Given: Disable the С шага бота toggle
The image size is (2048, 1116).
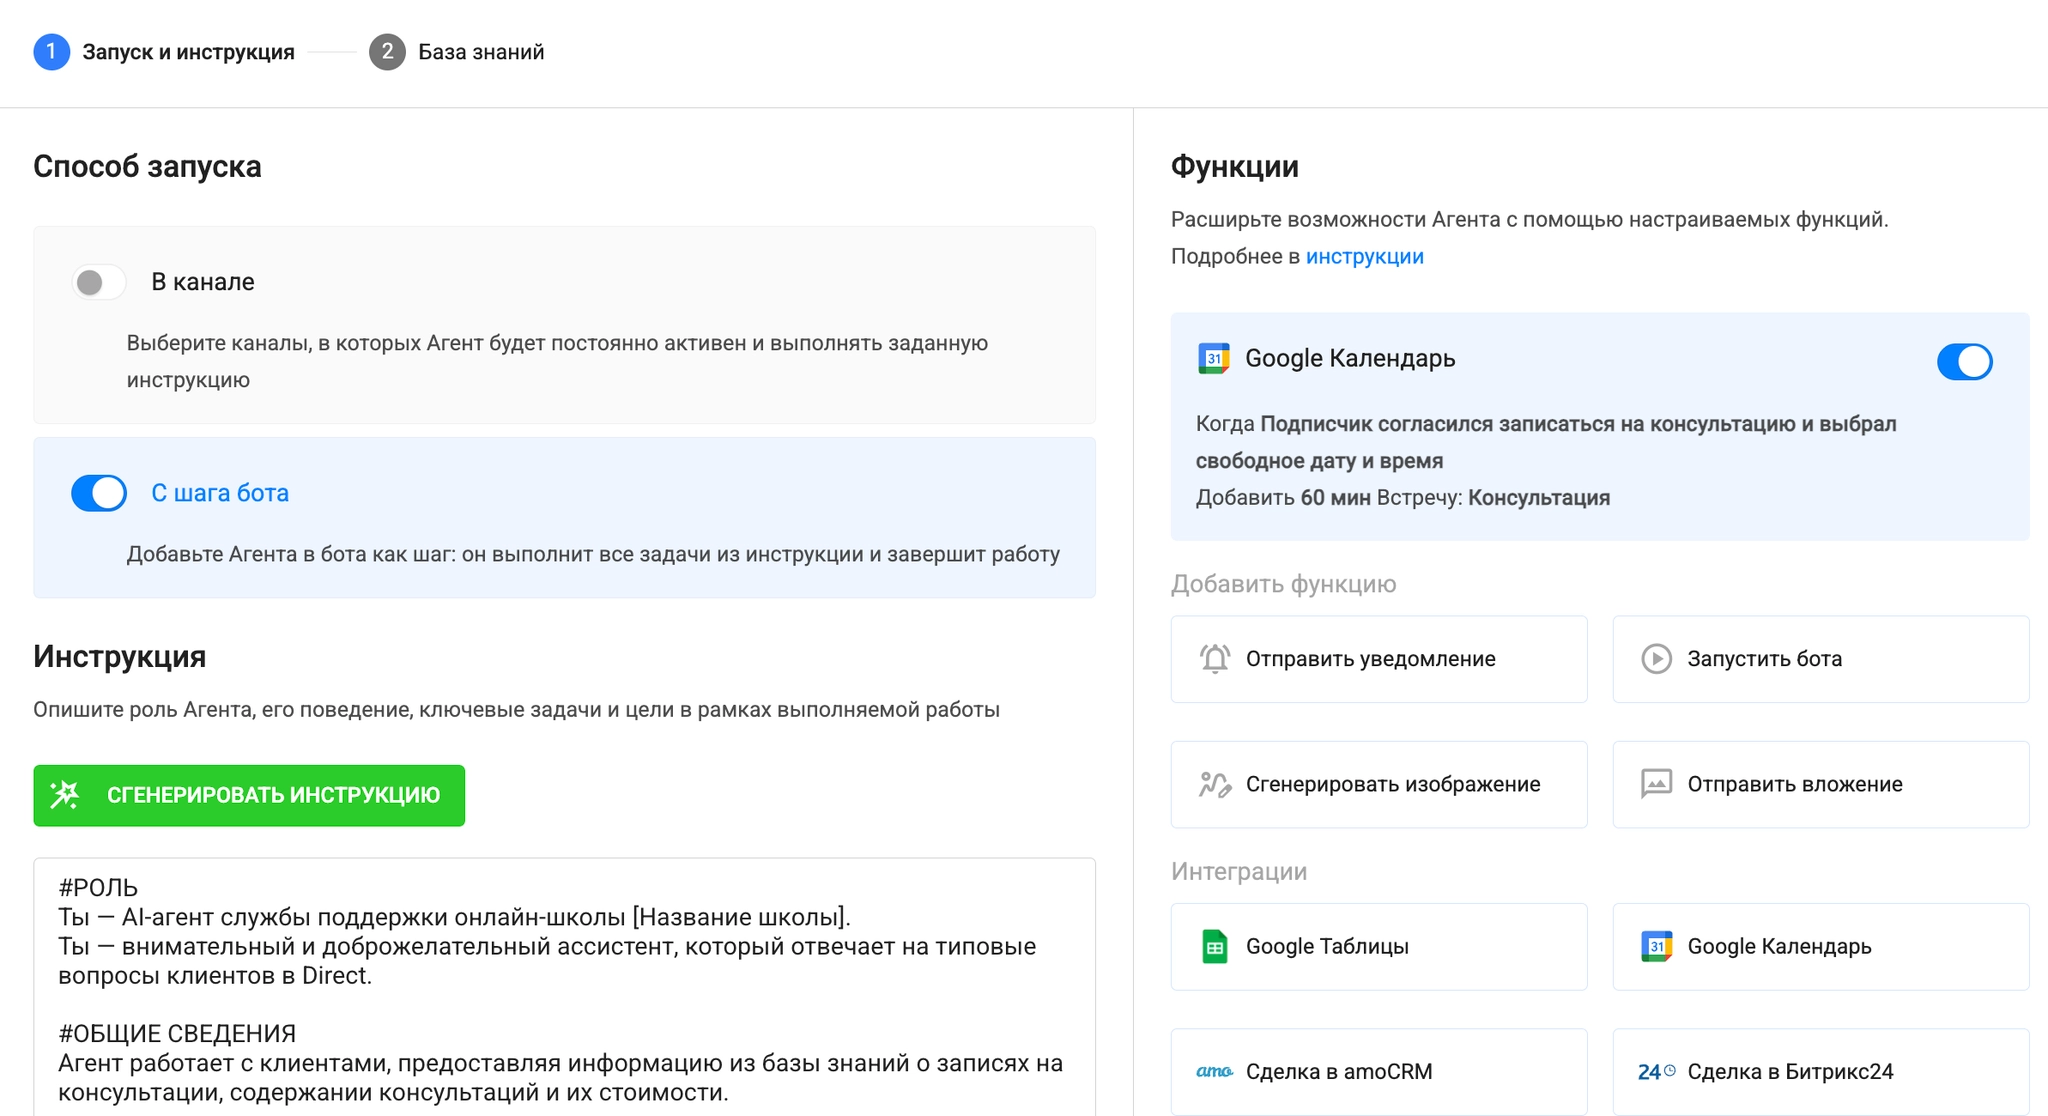Looking at the screenshot, I should (x=98, y=493).
